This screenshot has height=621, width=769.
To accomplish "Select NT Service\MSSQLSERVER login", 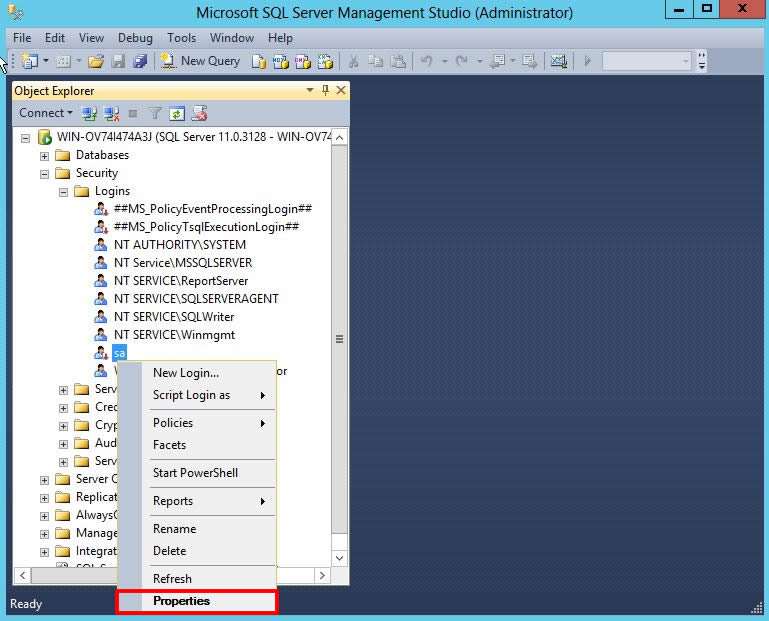I will pos(183,263).
